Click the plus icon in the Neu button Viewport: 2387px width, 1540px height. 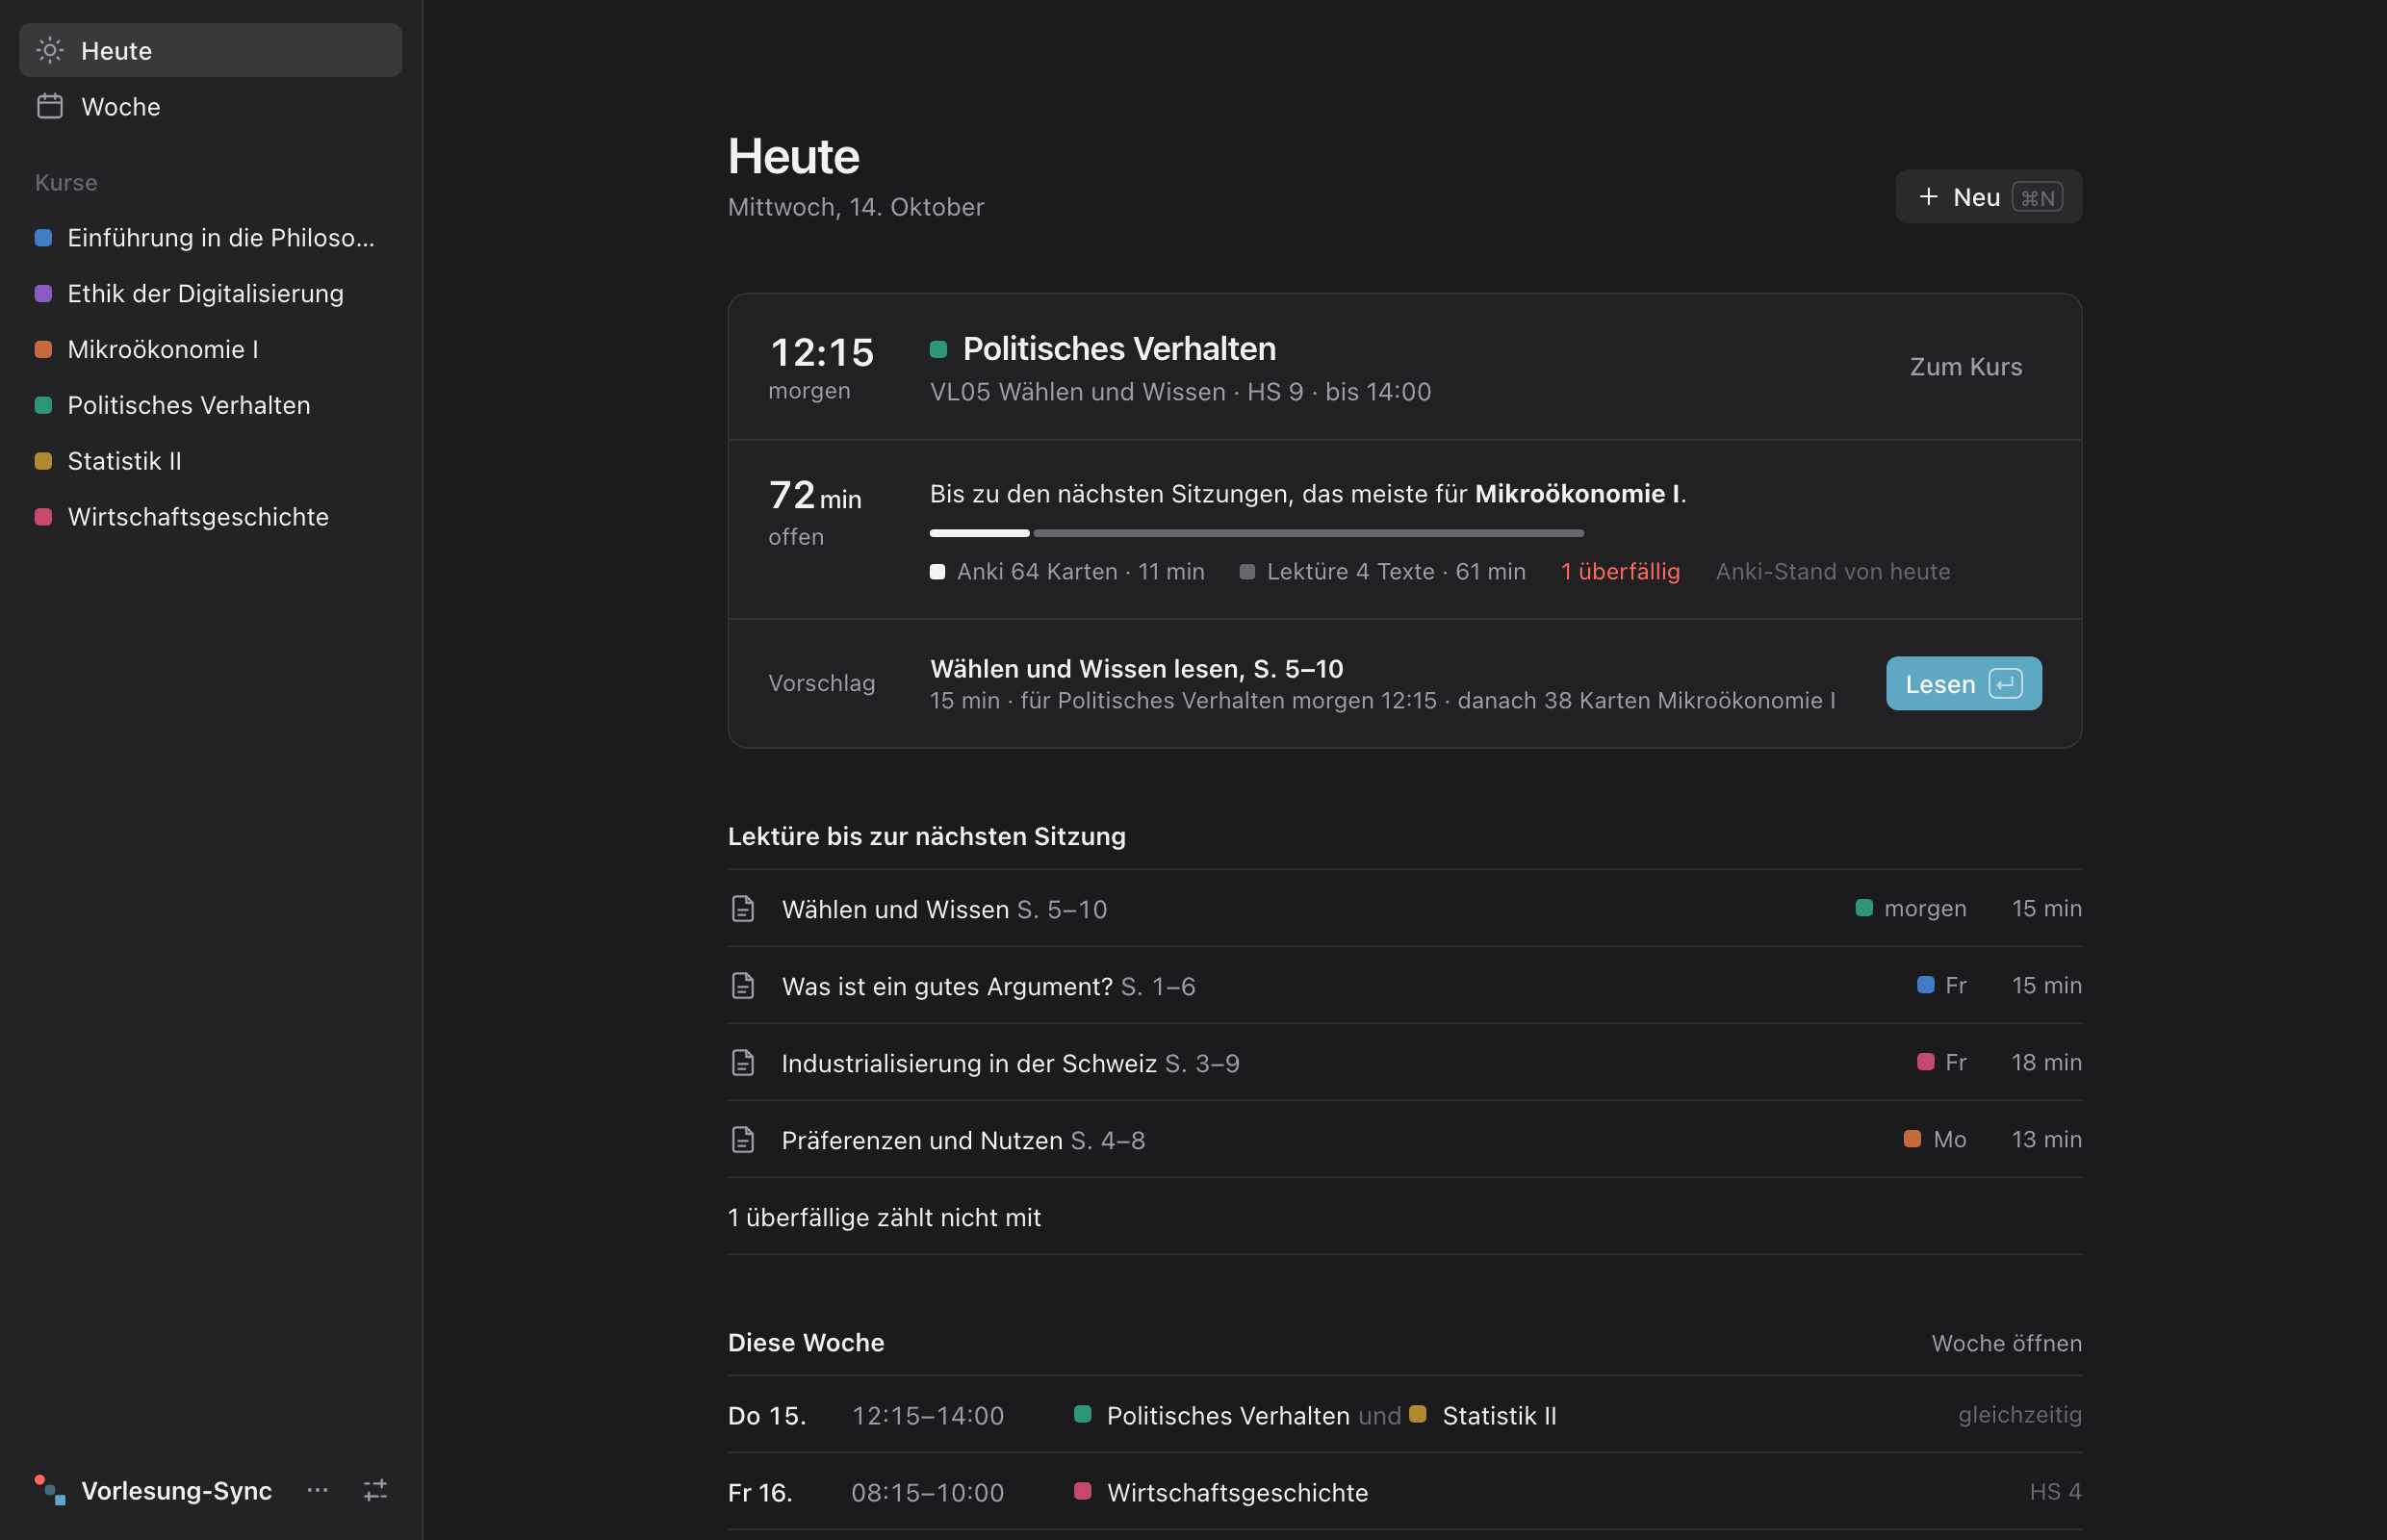pyautogui.click(x=1929, y=196)
